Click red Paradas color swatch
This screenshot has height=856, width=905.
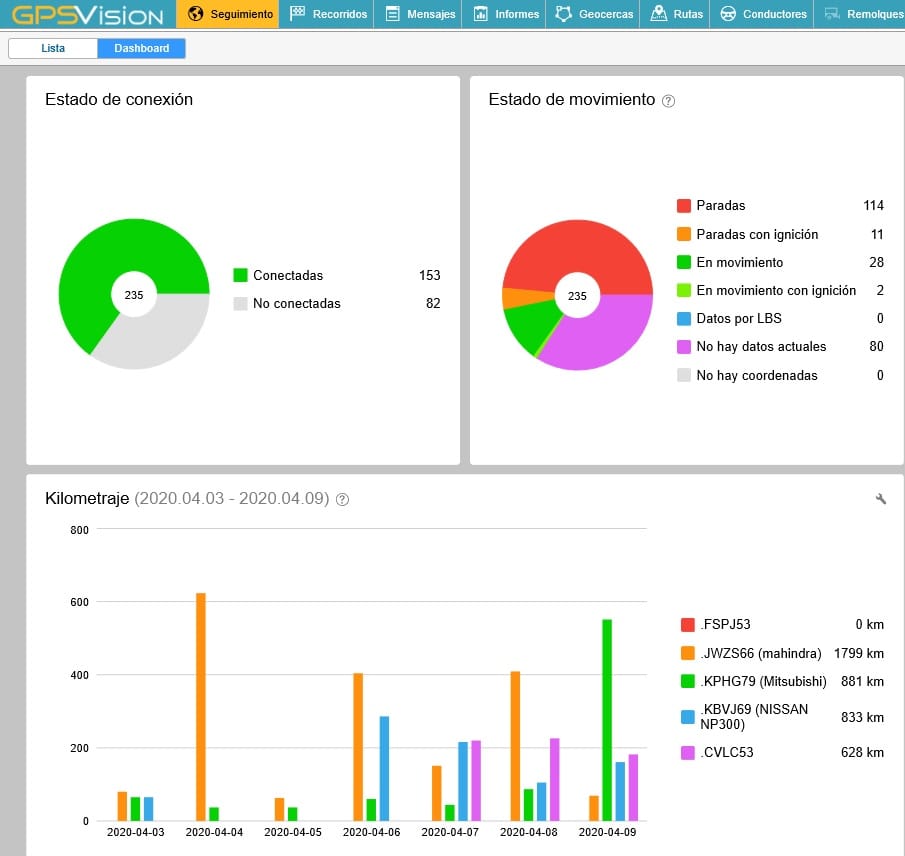684,206
